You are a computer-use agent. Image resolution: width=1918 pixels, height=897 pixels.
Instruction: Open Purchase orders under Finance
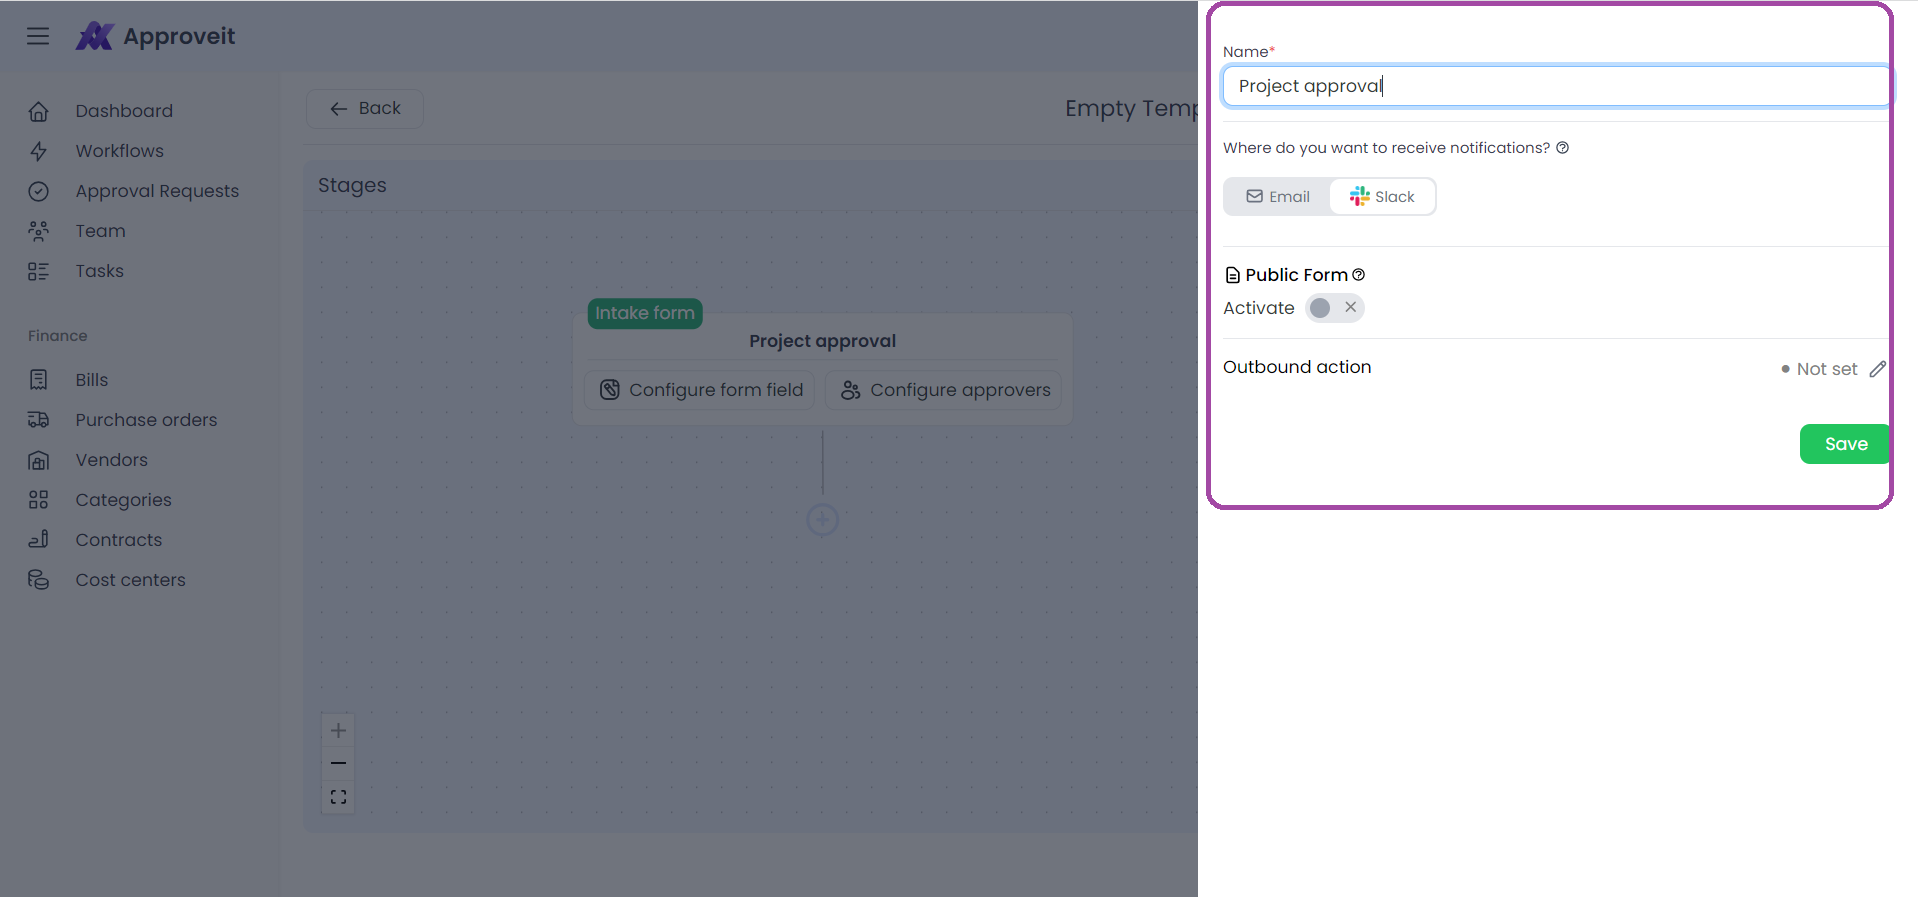click(x=146, y=420)
